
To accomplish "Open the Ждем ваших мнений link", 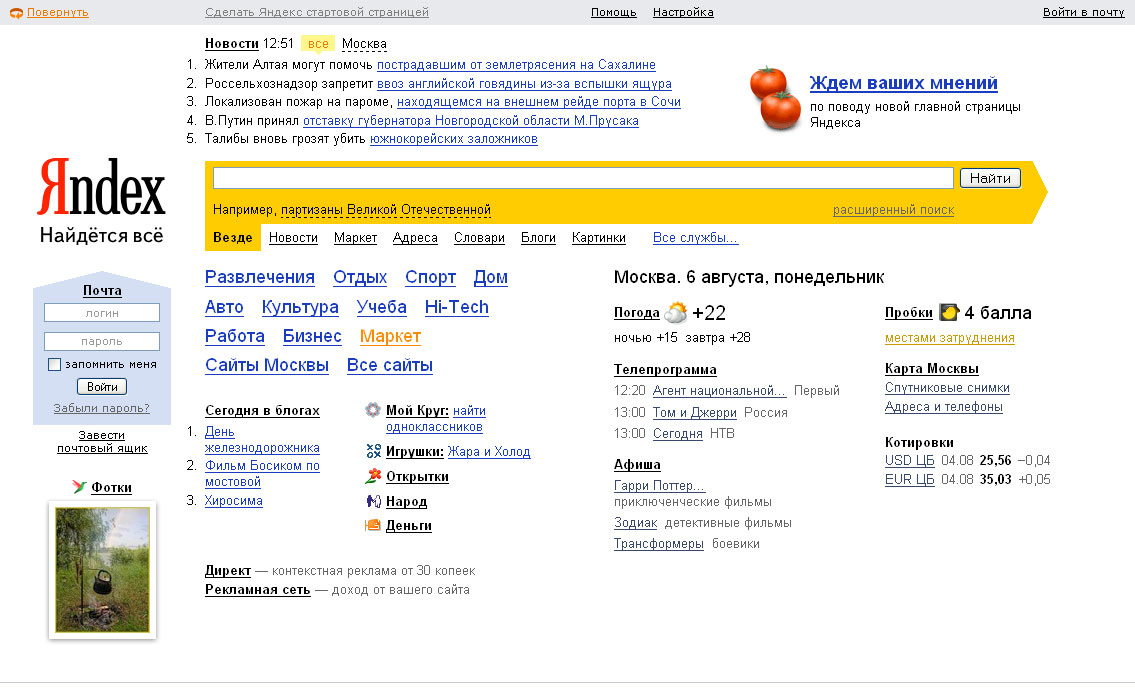I will [903, 83].
